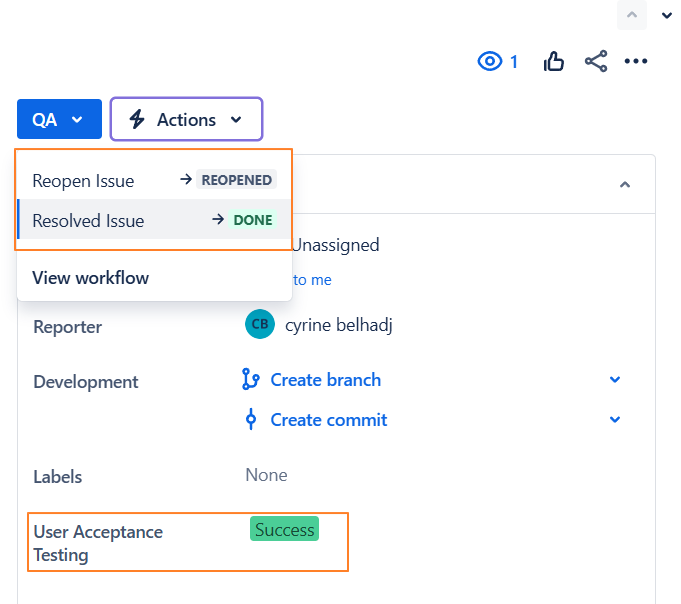The height and width of the screenshot is (604, 681).
Task: Expand the Create branch options chevron
Action: [x=615, y=380]
